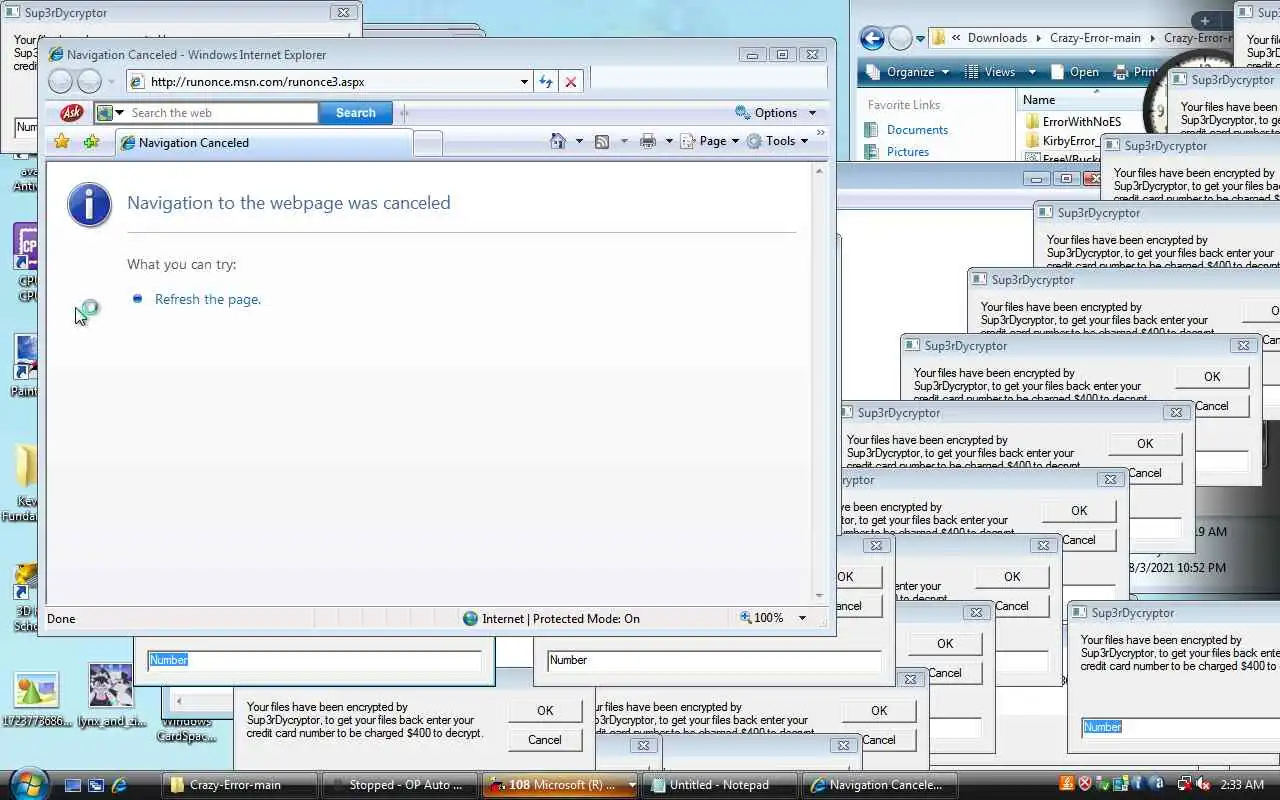Viewport: 1280px width, 800px height.
Task: Click the IE scrollbar up arrow
Action: pyautogui.click(x=819, y=171)
